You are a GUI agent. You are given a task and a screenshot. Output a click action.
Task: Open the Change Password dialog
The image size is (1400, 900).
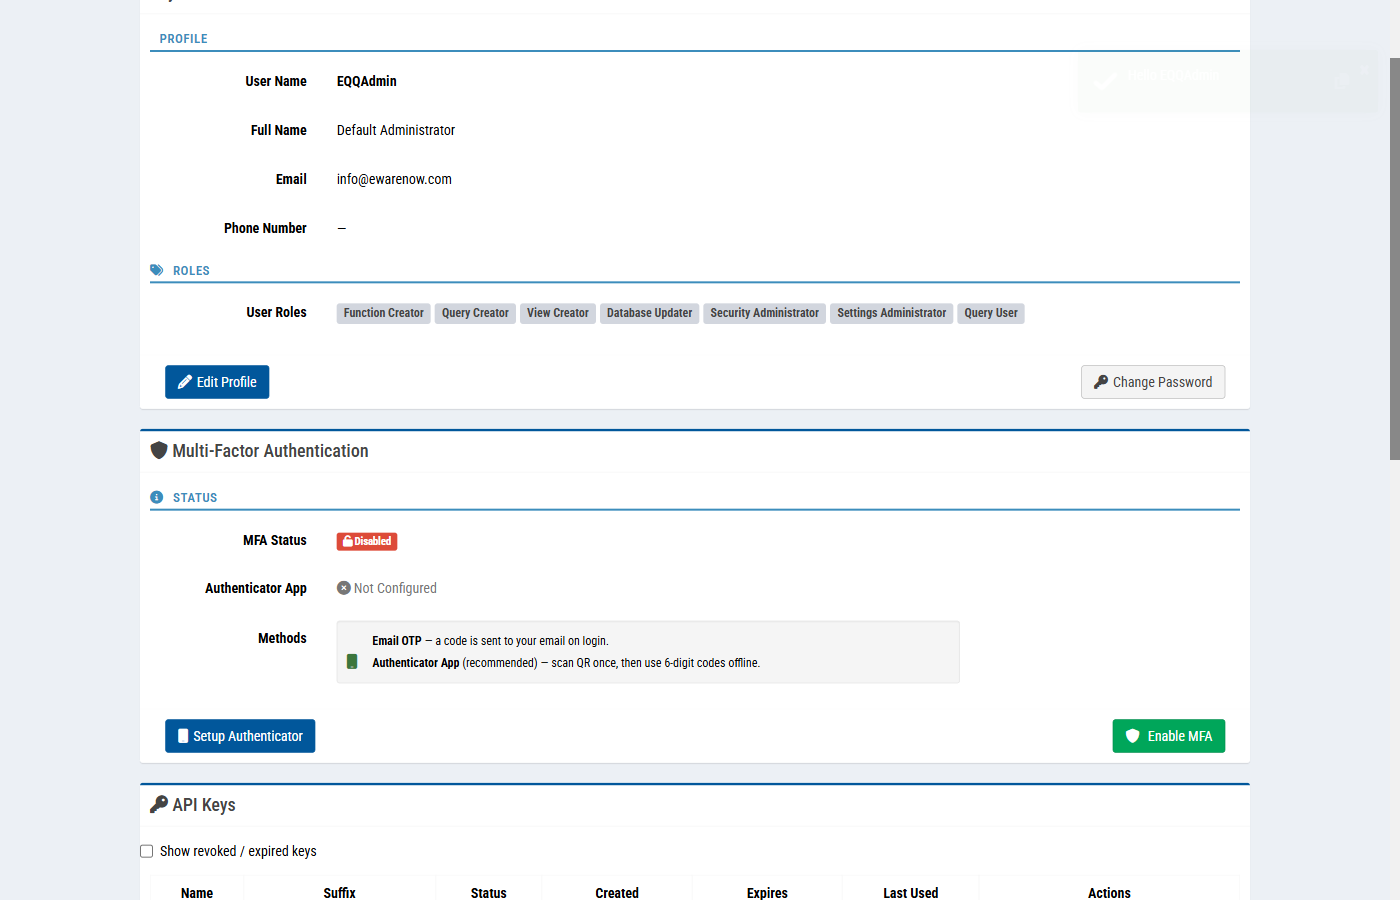[1152, 381]
